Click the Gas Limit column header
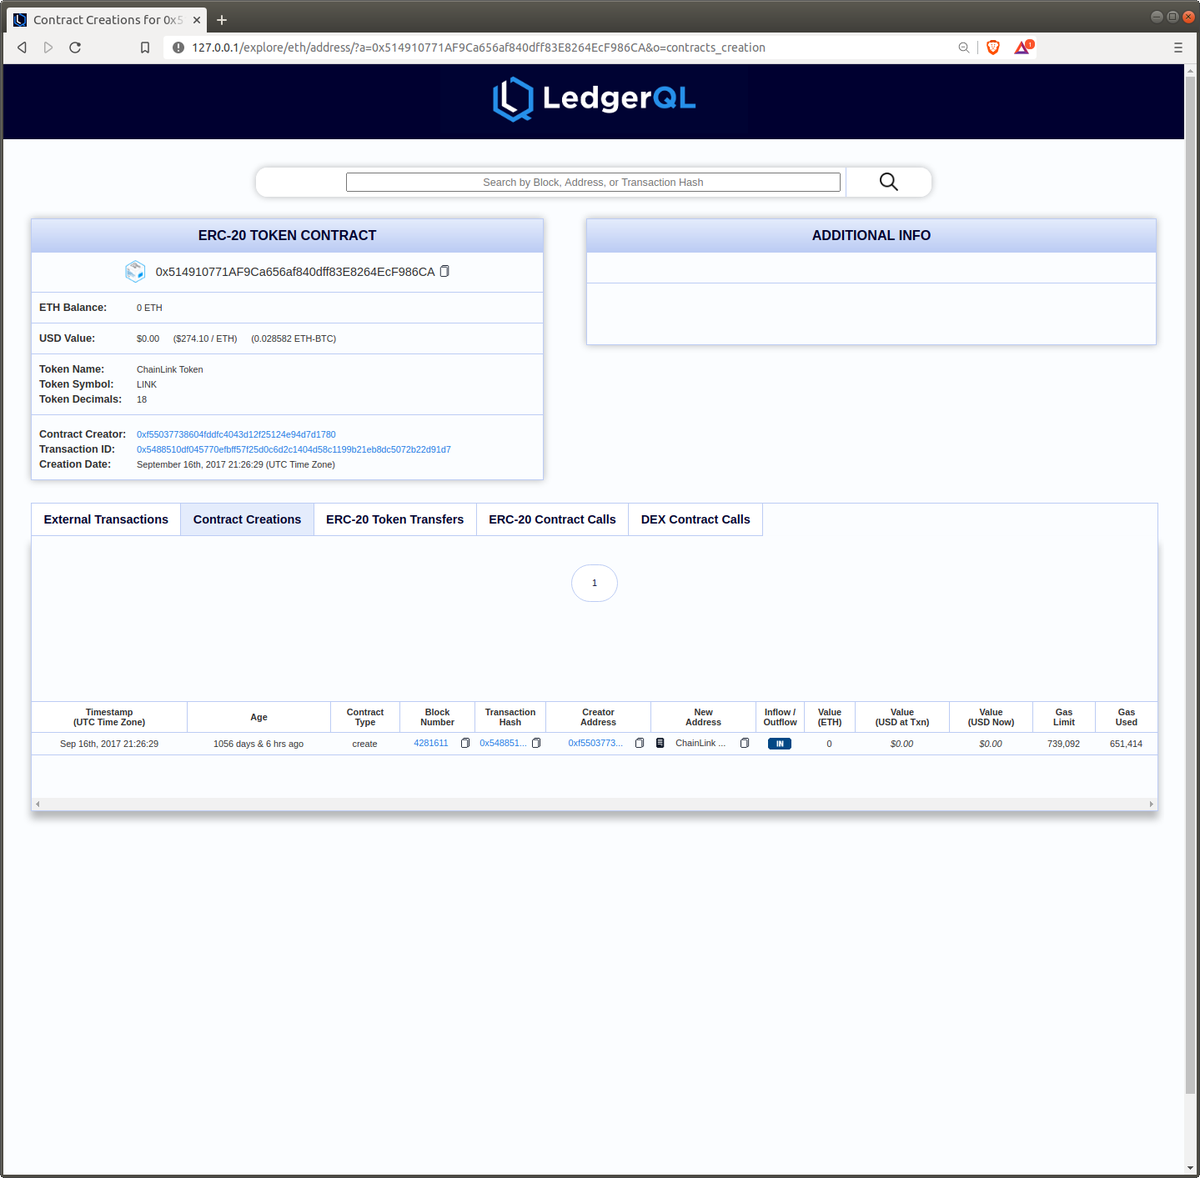 coord(1064,717)
